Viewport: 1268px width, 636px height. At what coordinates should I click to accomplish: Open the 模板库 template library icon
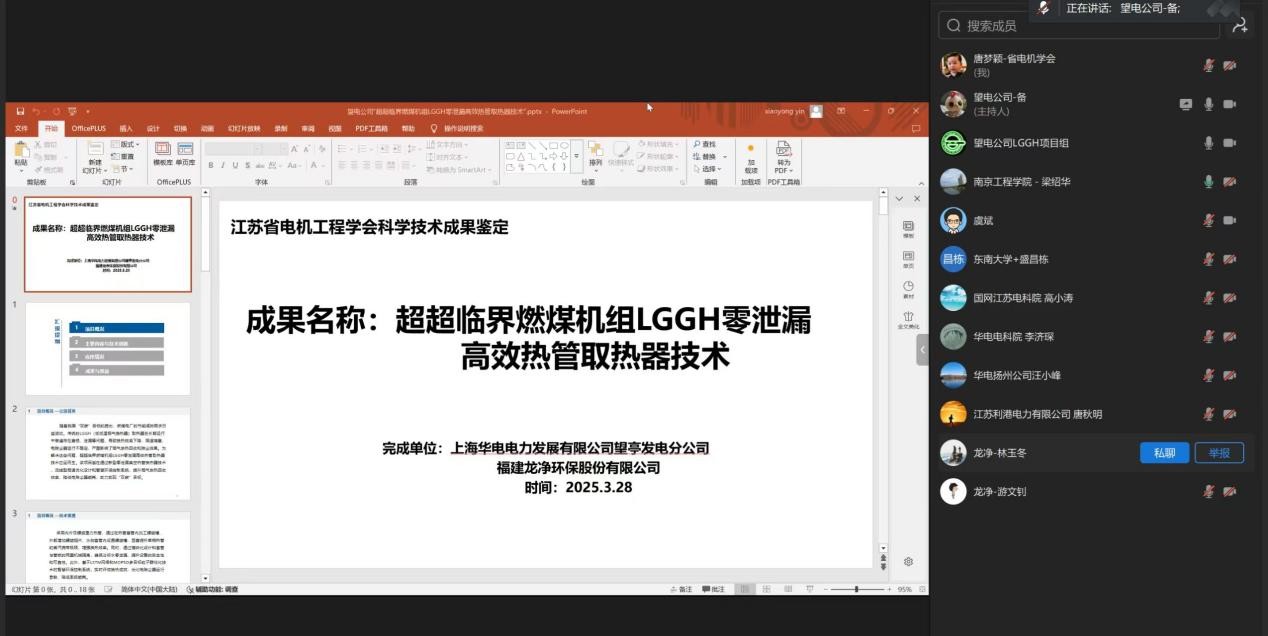[162, 153]
